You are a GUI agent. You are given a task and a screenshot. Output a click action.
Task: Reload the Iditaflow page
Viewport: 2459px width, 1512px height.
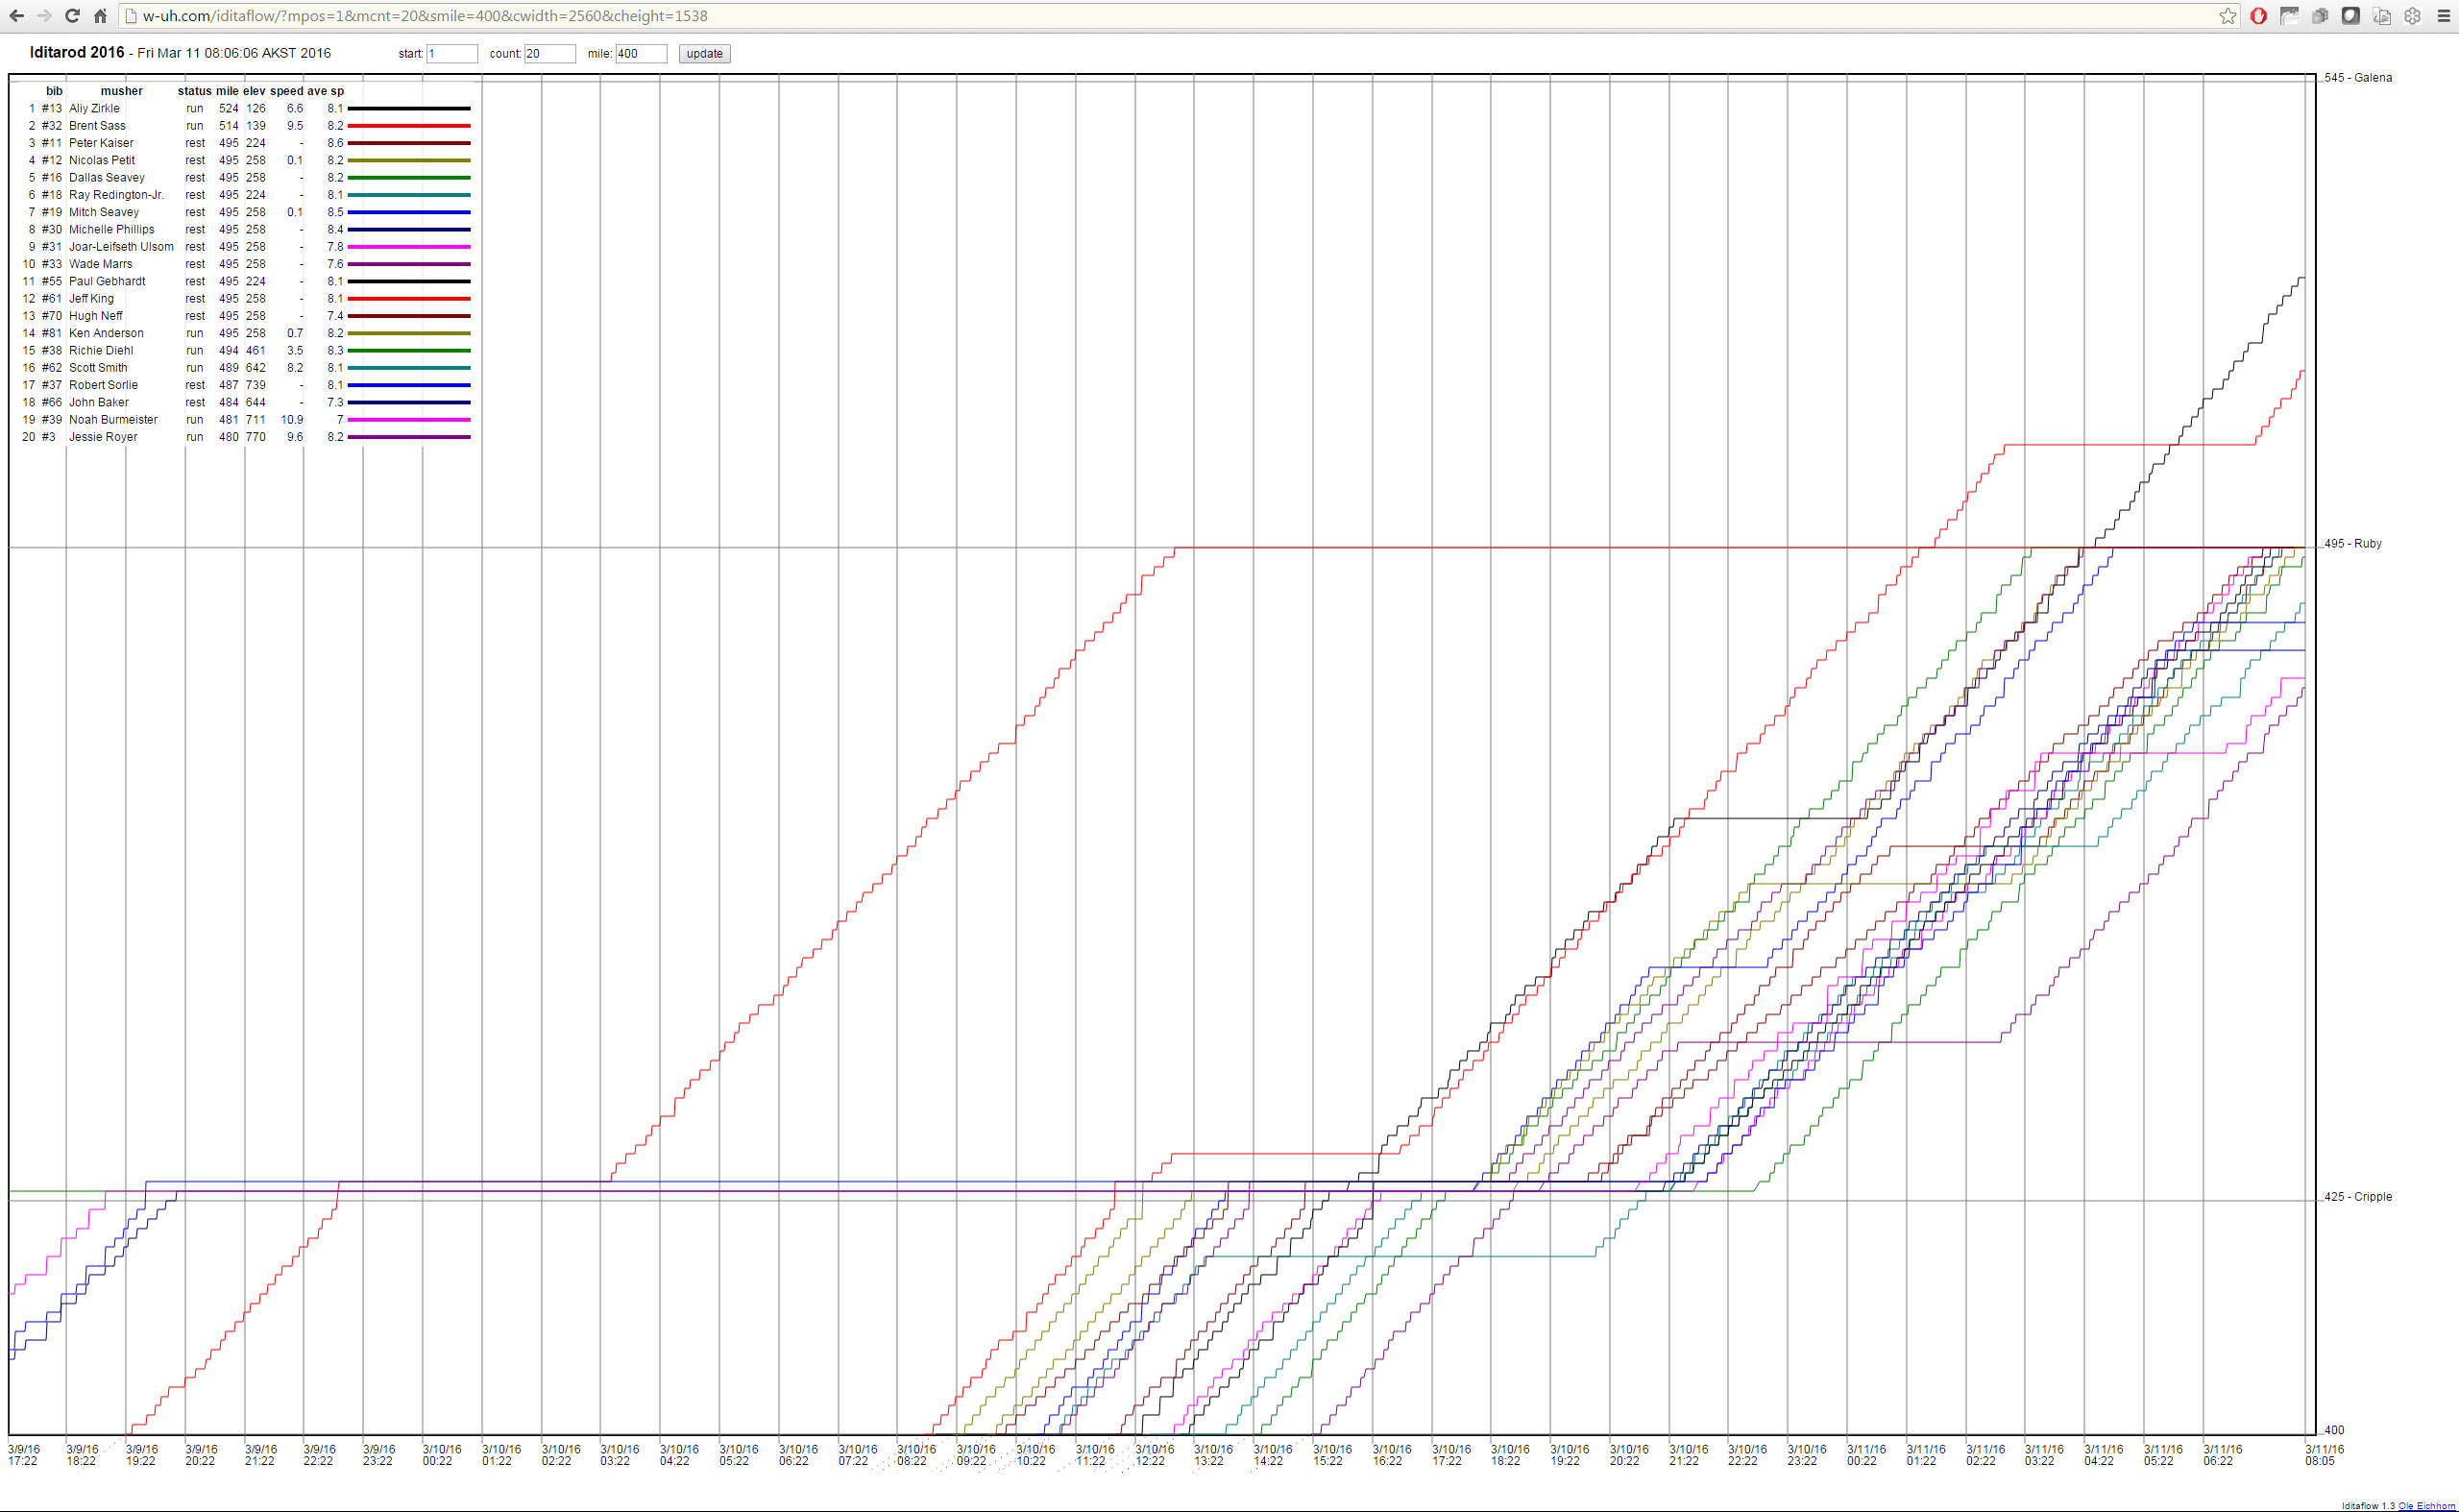point(72,16)
